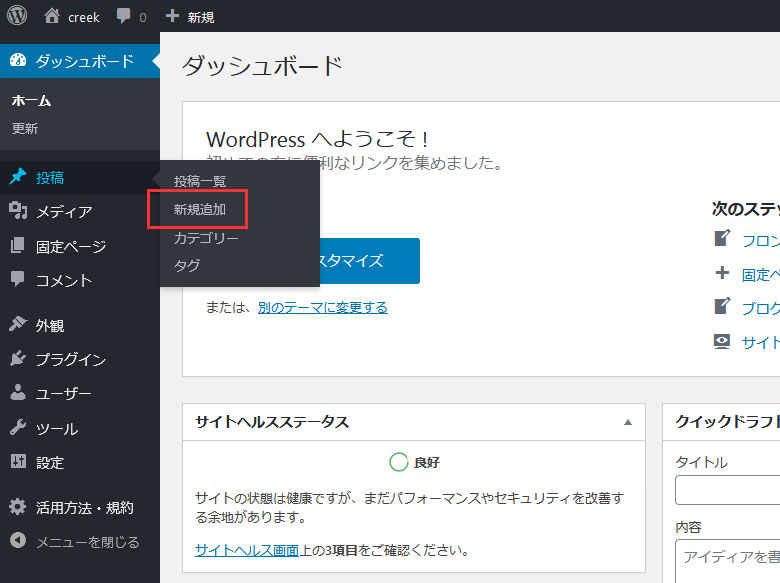
Task: Click the collapse arrow icon beside メニューを閉じる
Action: click(18, 540)
